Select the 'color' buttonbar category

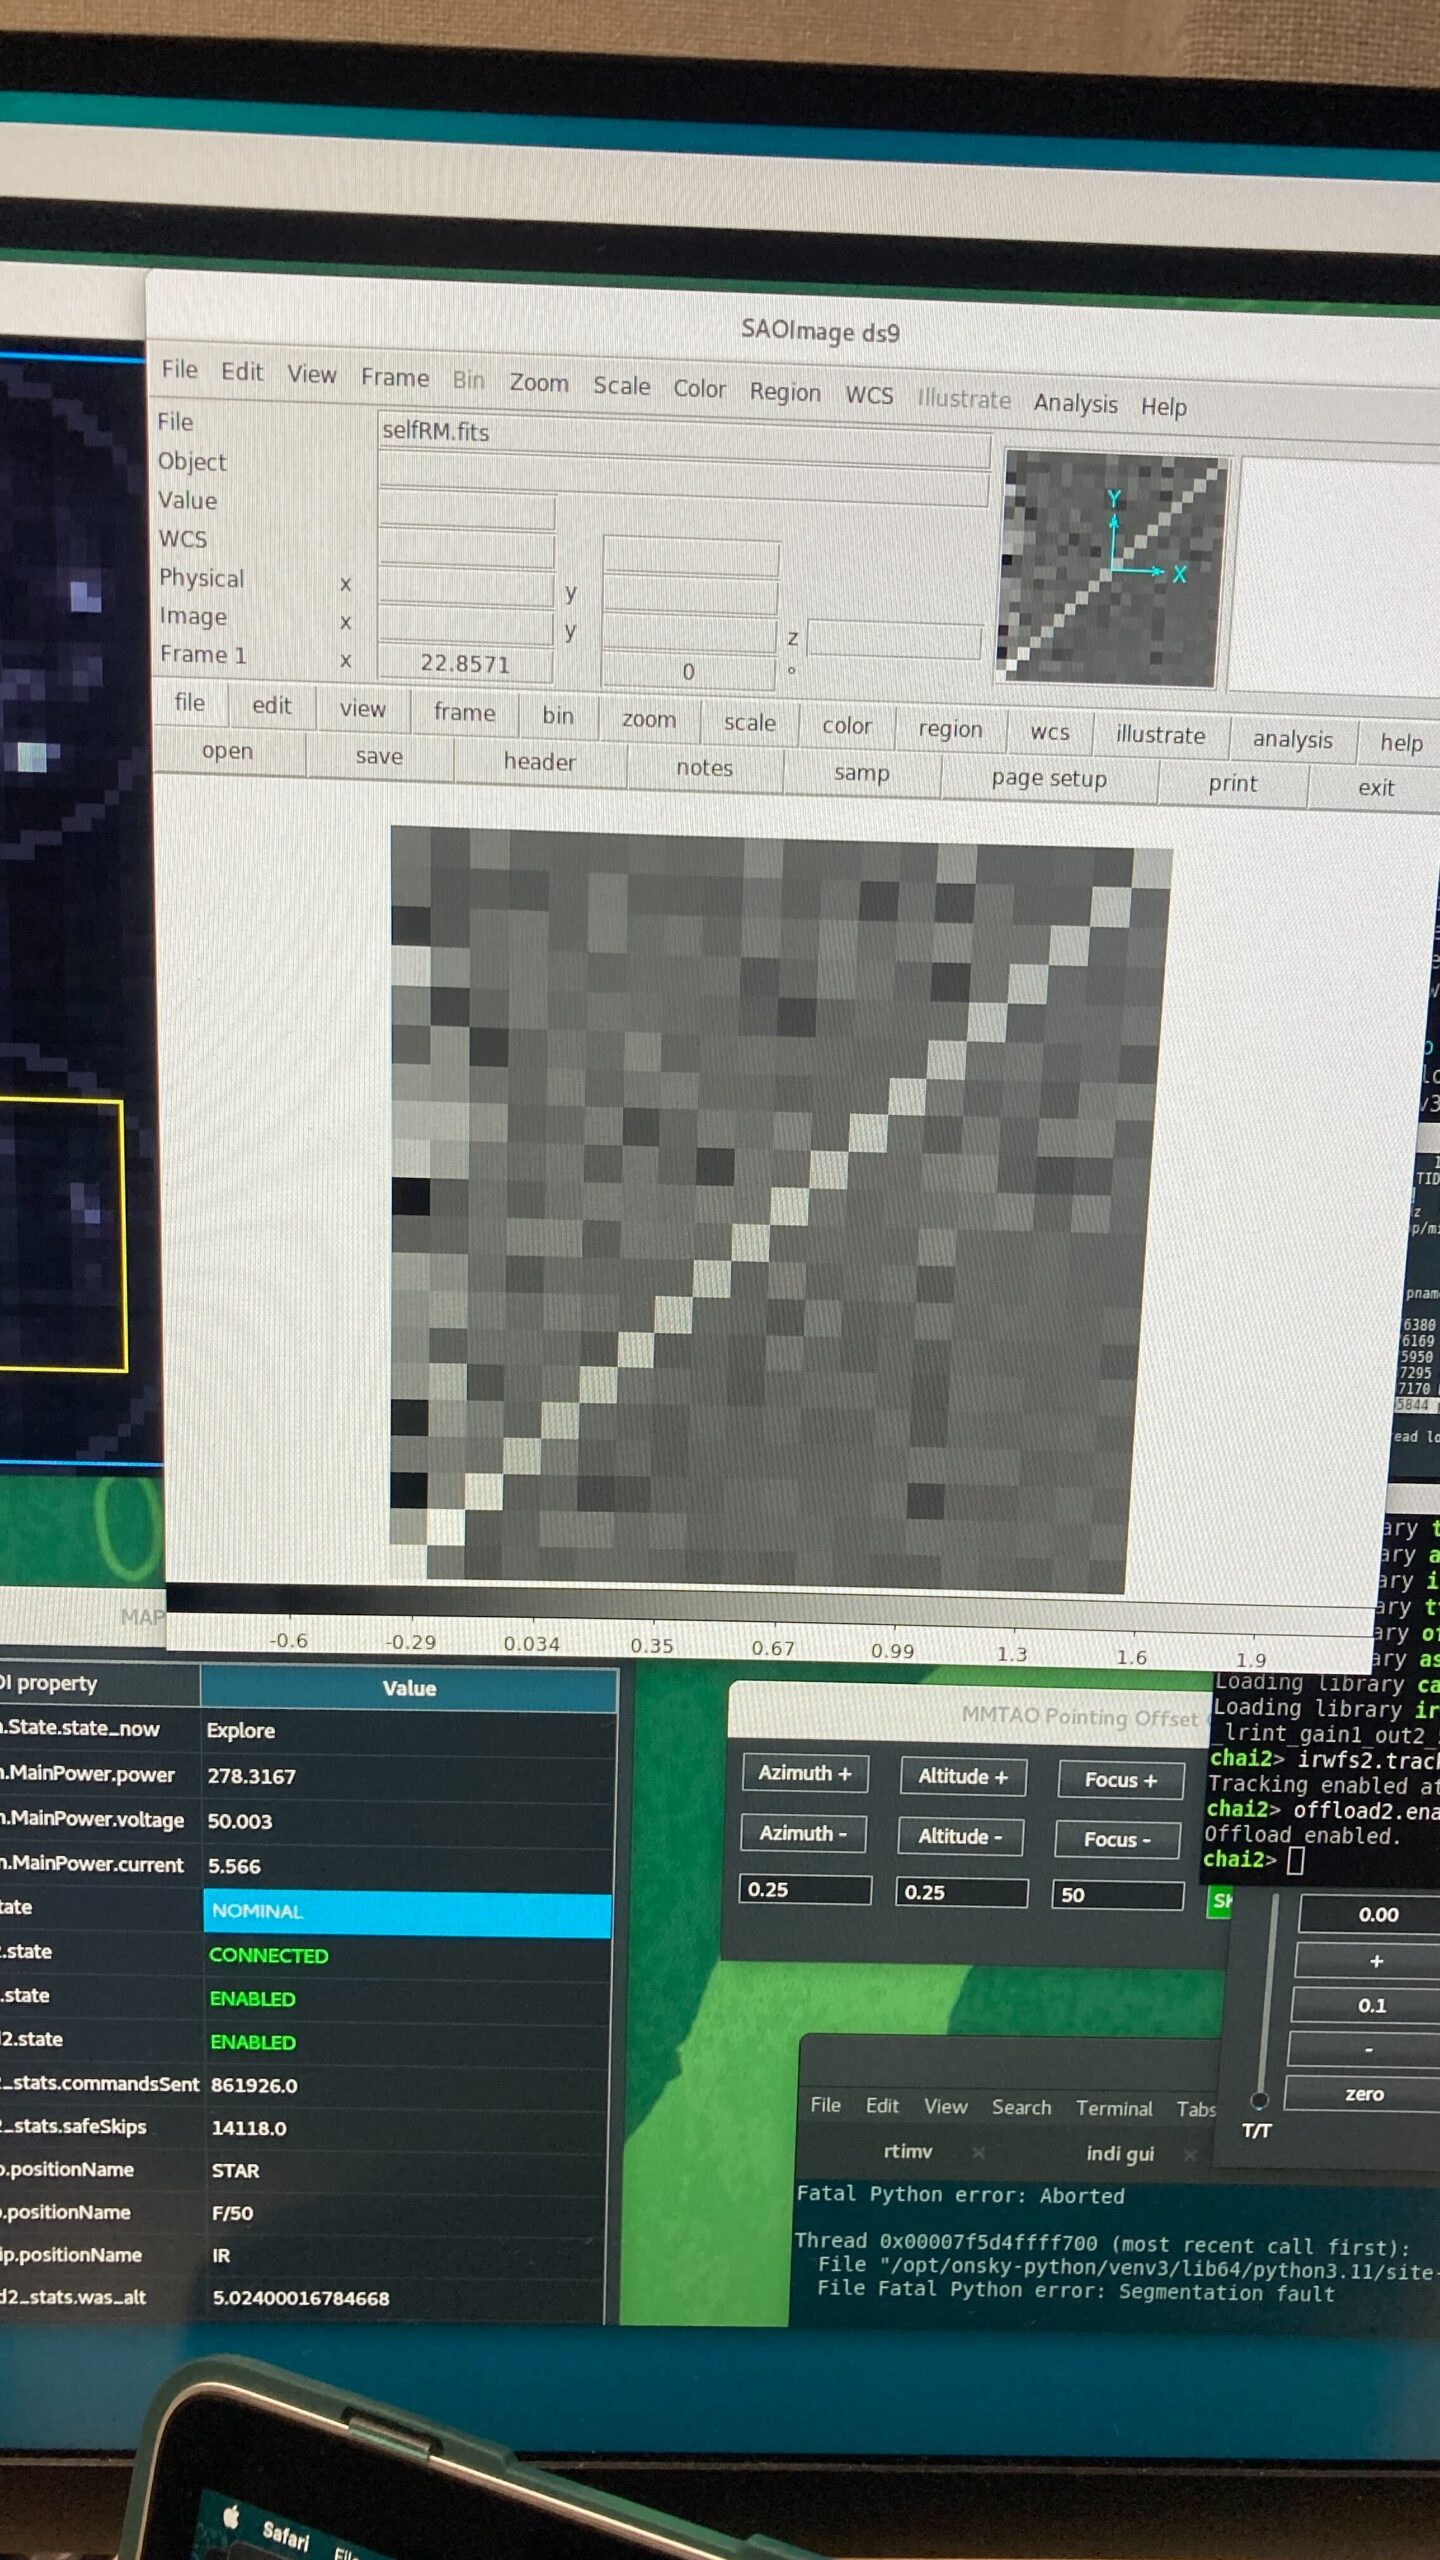tap(846, 726)
